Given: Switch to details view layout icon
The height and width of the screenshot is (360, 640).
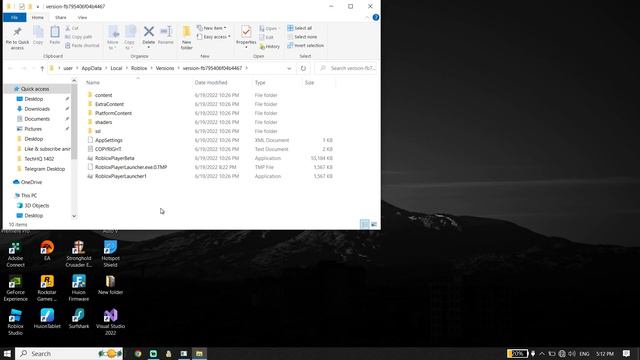Looking at the screenshot, I should click(x=364, y=224).
